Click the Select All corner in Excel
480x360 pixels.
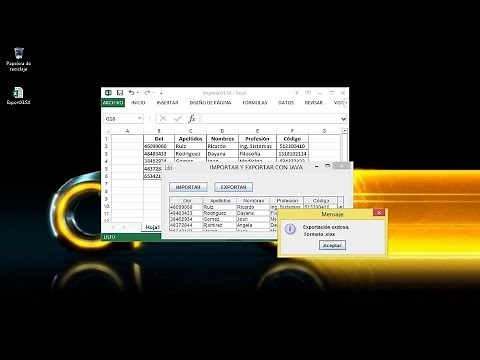coord(107,131)
